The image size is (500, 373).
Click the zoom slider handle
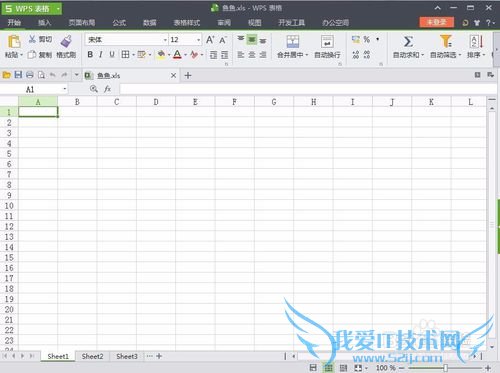click(445, 368)
